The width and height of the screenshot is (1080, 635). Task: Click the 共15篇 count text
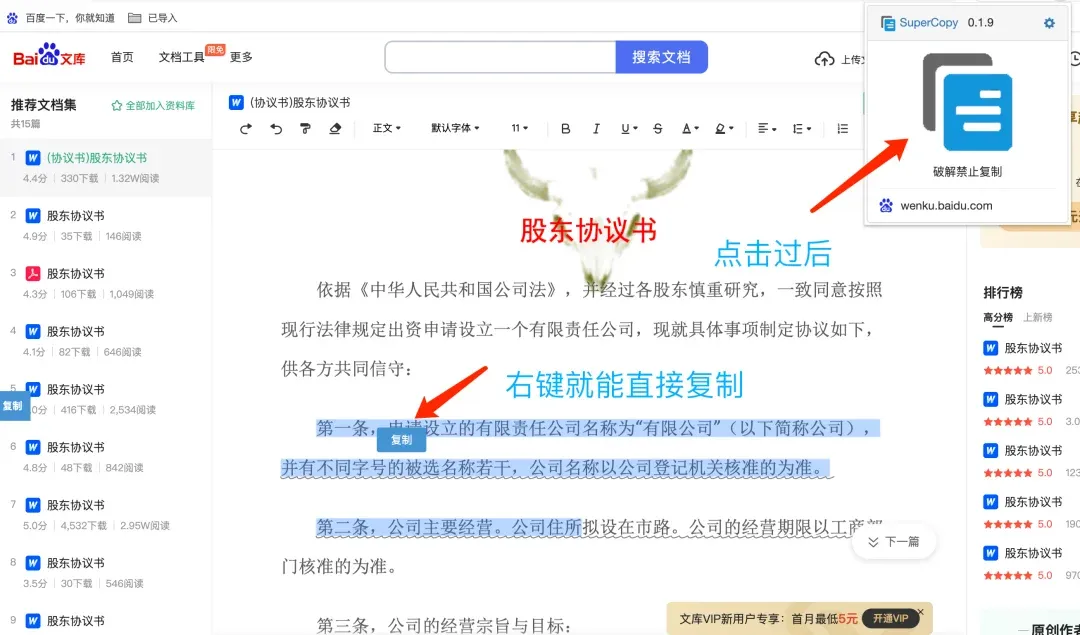pyautogui.click(x=25, y=124)
